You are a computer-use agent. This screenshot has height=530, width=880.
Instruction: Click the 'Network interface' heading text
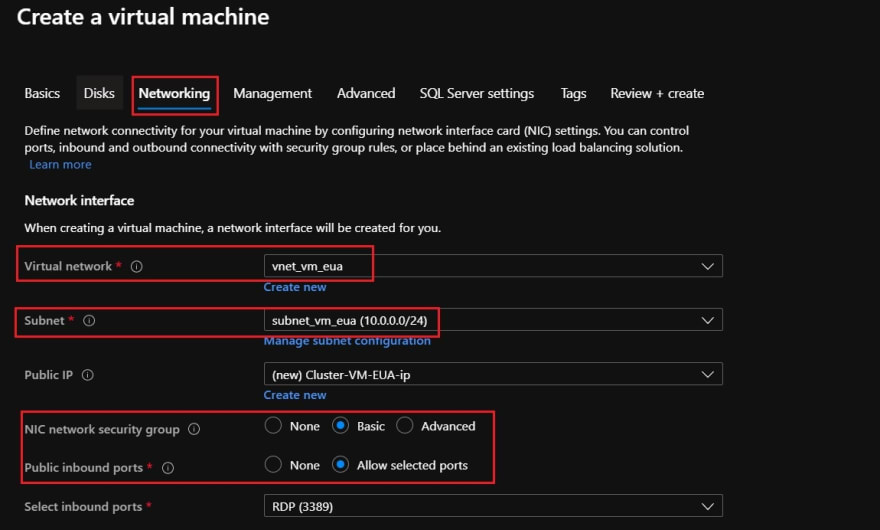(x=79, y=200)
